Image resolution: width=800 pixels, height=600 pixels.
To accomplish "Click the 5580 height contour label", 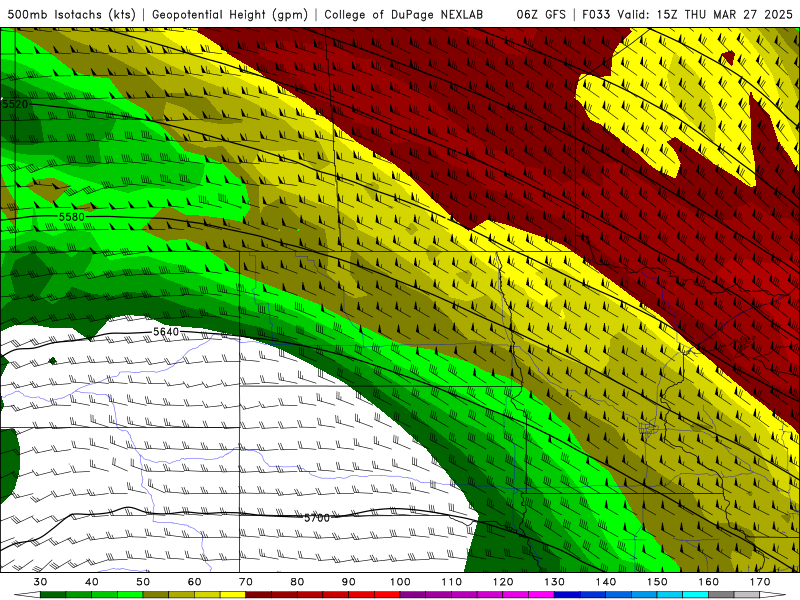I will pyautogui.click(x=71, y=217).
